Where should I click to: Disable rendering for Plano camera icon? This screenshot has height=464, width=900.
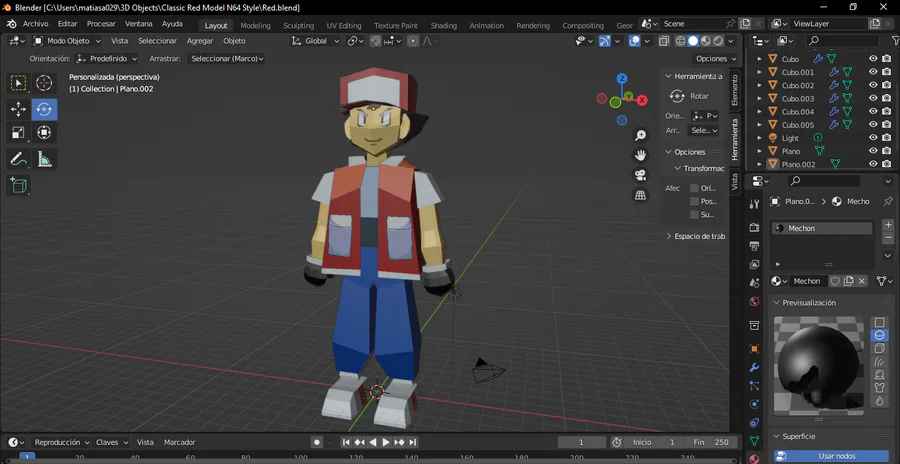[887, 150]
